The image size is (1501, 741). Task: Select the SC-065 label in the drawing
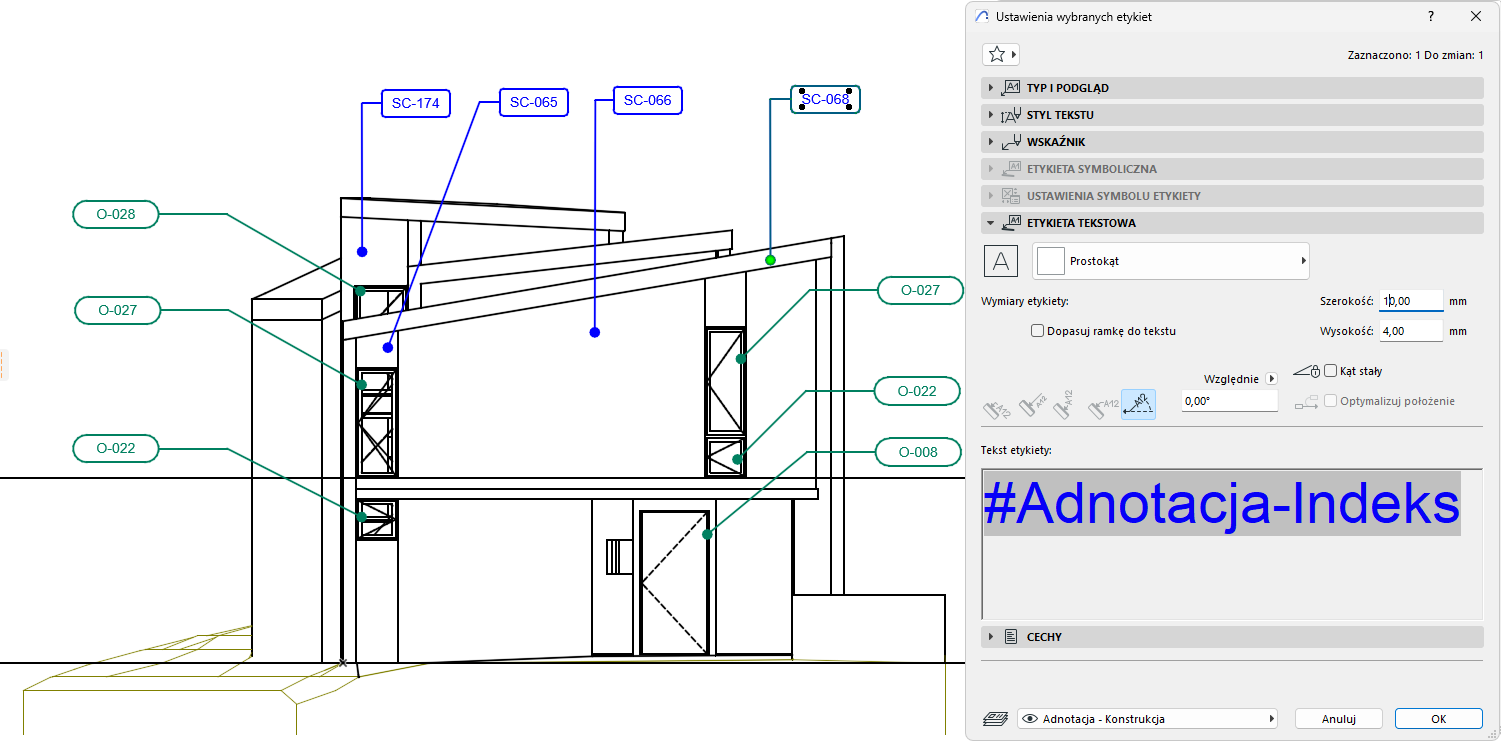534,102
